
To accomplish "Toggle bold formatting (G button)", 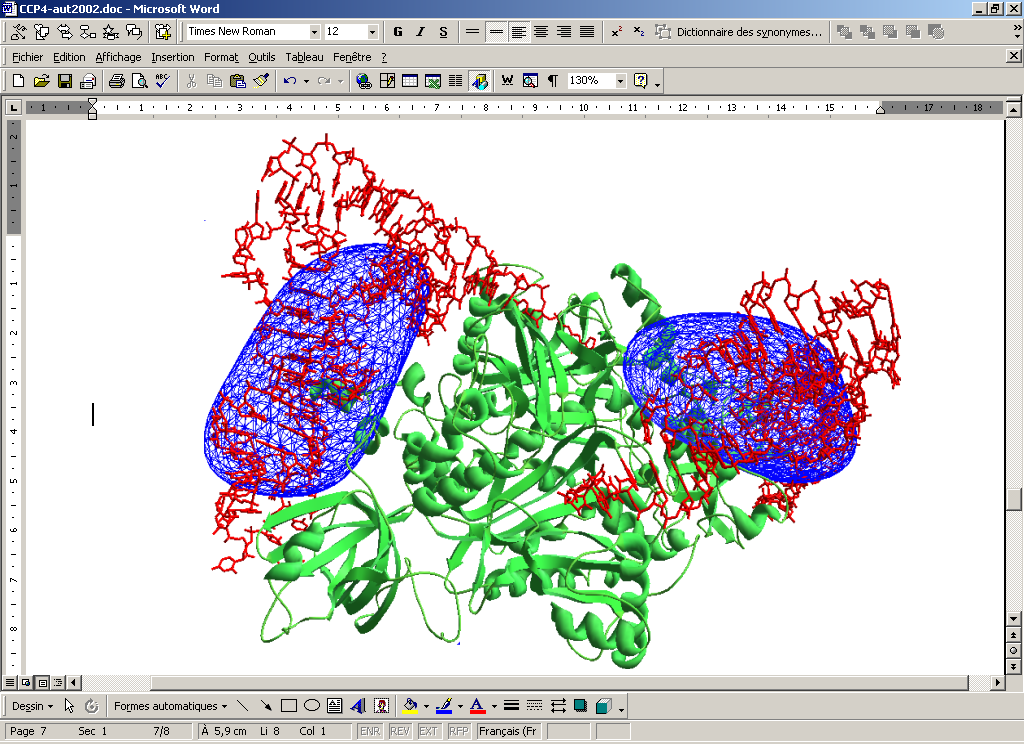I will coord(398,32).
